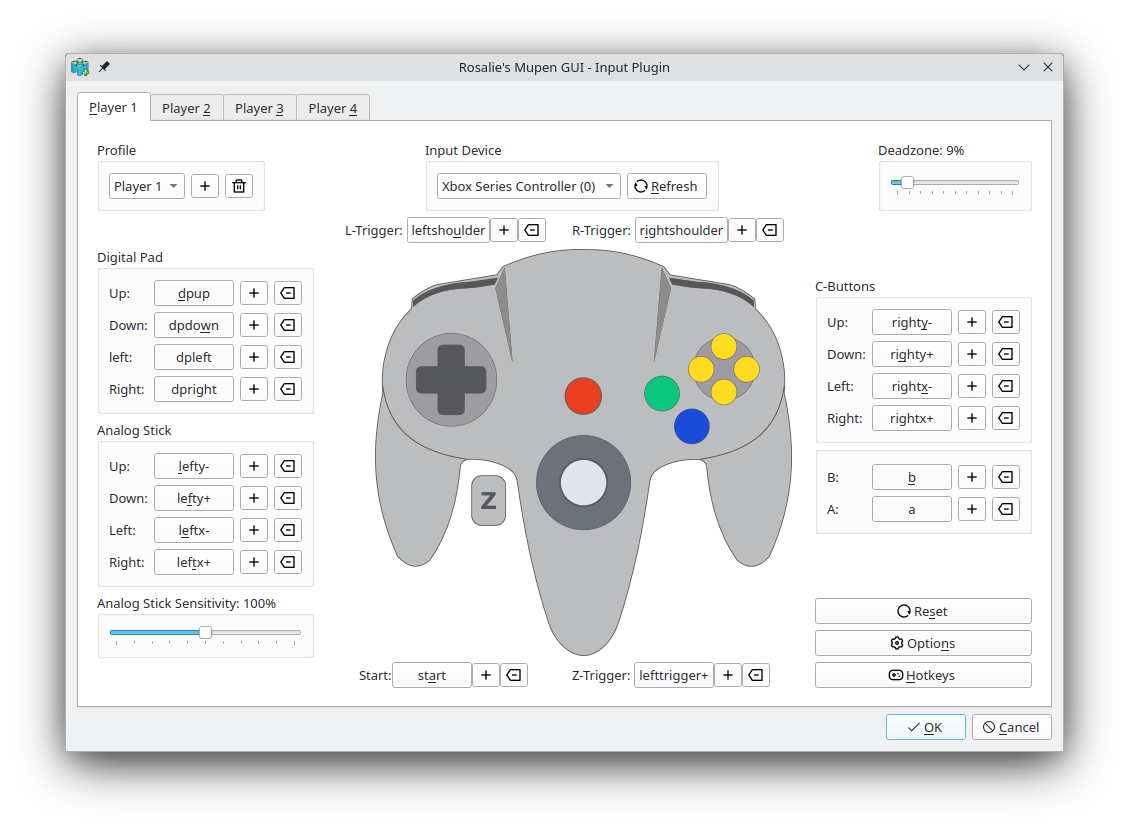Click the Deadzone slider handle

point(907,182)
